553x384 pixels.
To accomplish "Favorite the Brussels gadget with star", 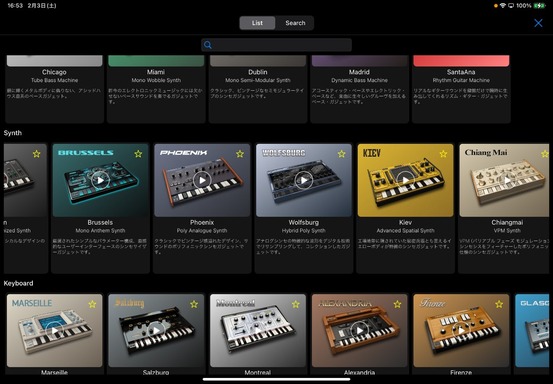I will (x=138, y=154).
